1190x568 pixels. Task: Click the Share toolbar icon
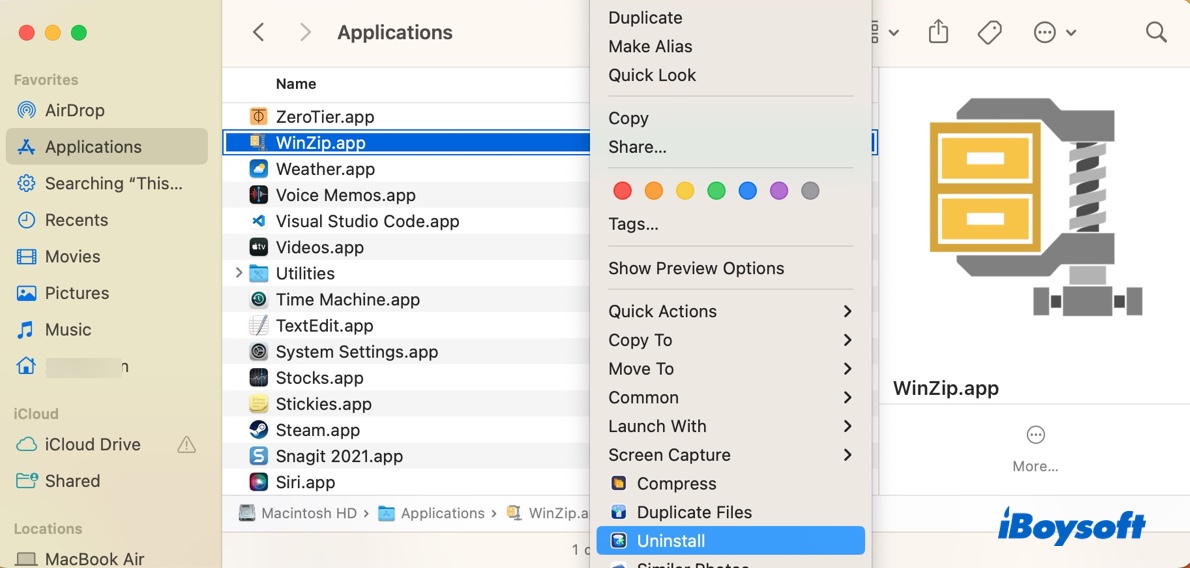coord(938,33)
